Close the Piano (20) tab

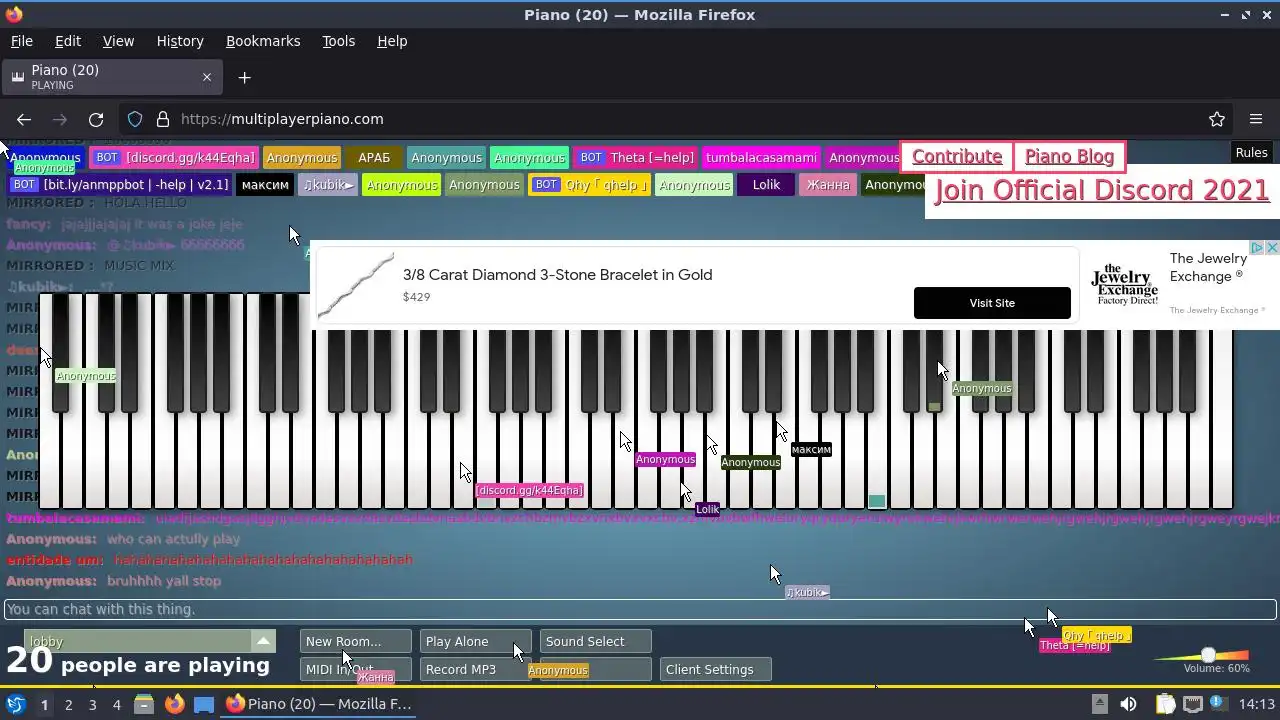pos(207,77)
